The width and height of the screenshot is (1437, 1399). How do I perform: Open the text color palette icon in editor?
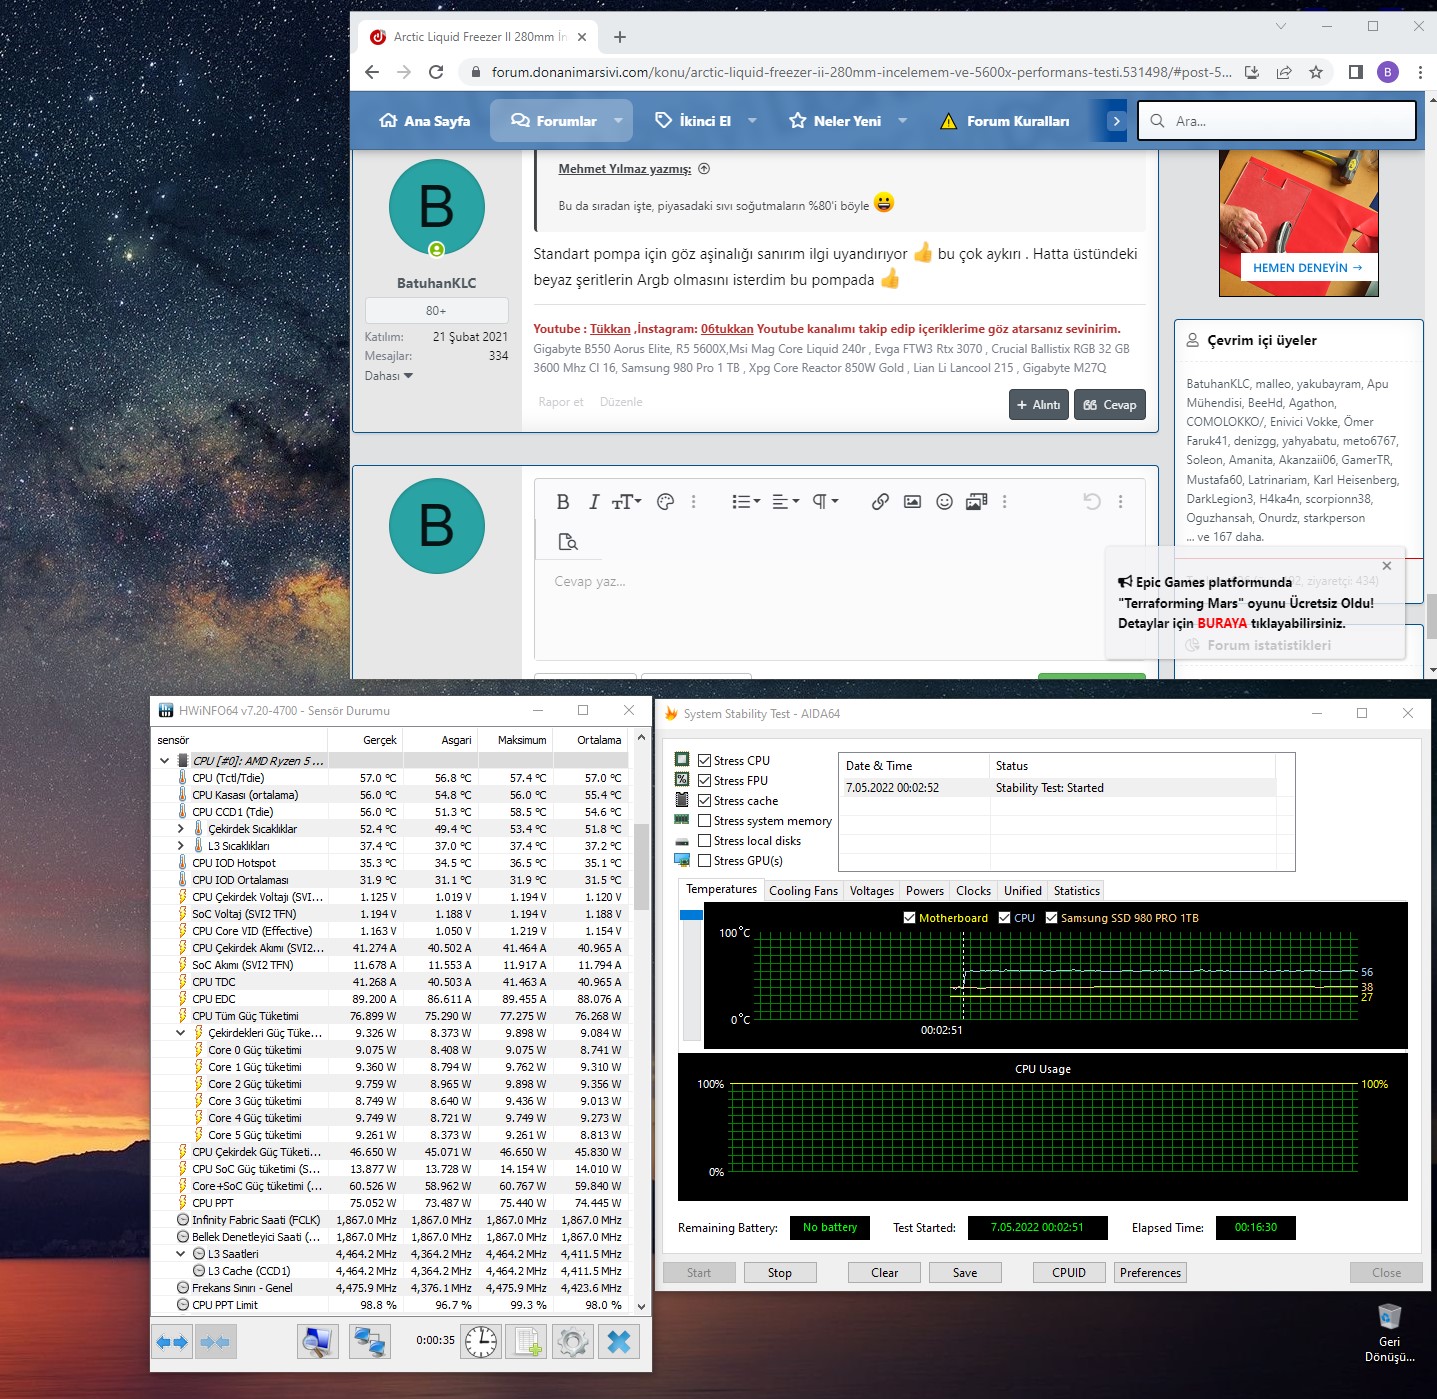665,502
